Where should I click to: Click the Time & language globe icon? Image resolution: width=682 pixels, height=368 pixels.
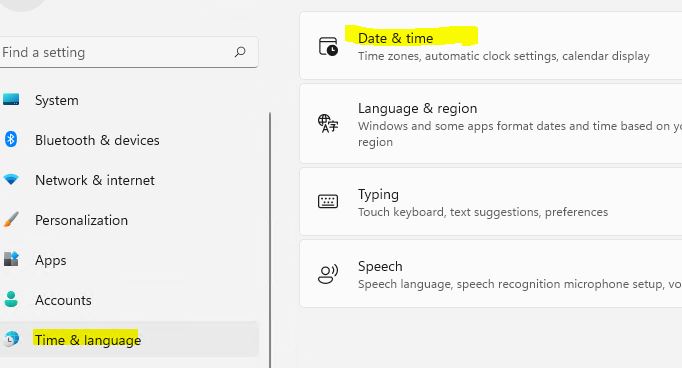[x=12, y=339]
